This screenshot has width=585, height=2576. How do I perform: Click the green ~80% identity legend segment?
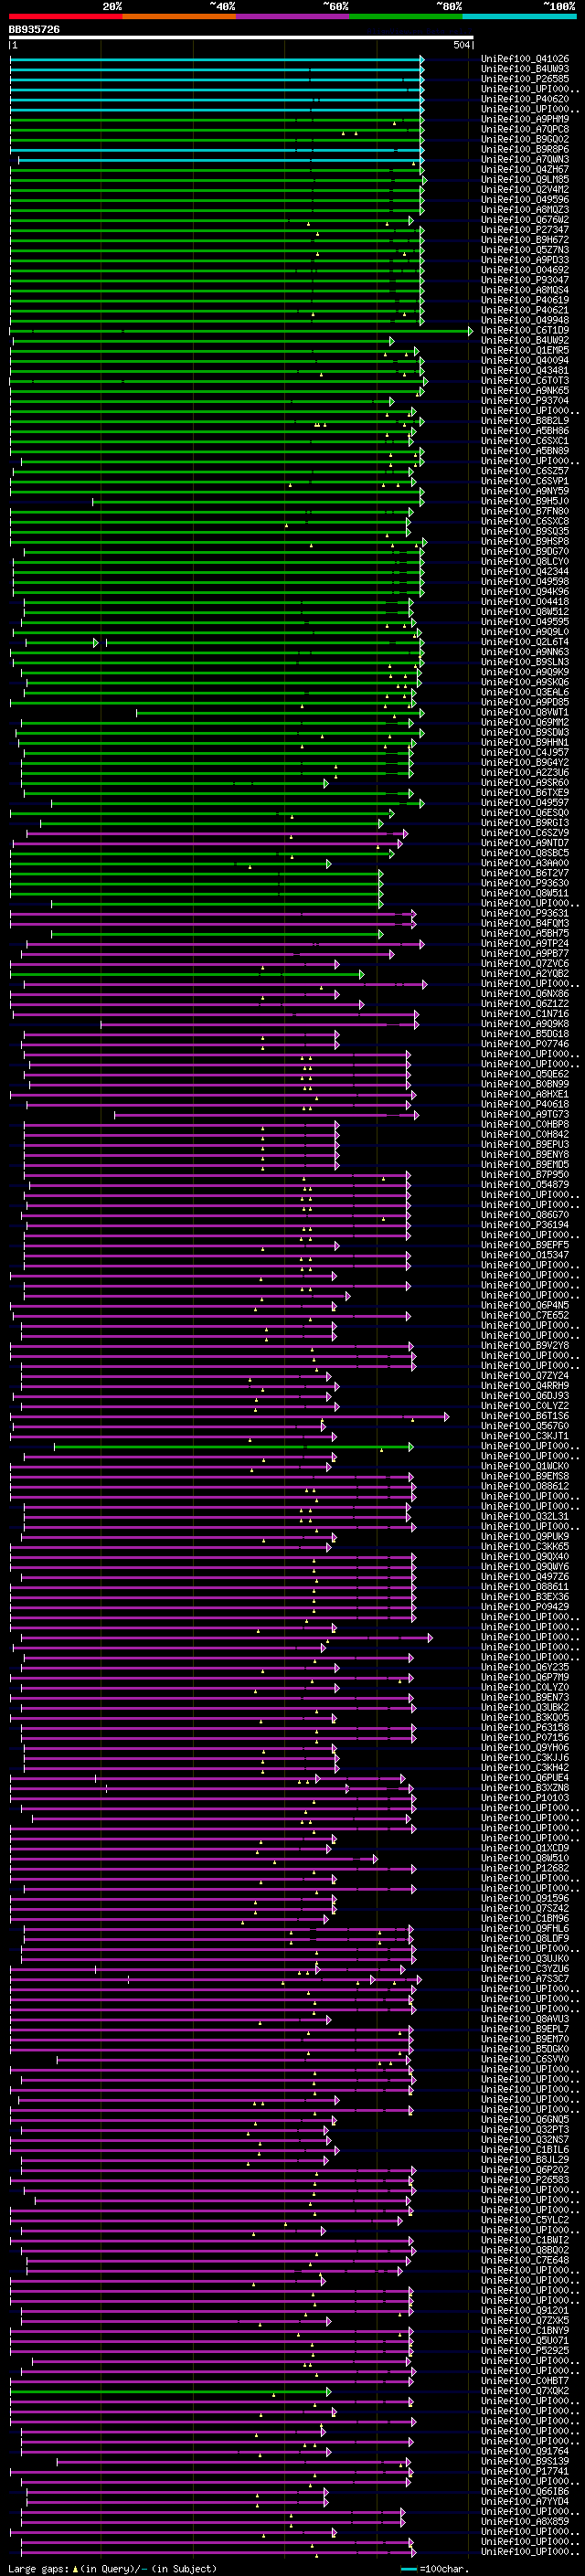point(406,16)
